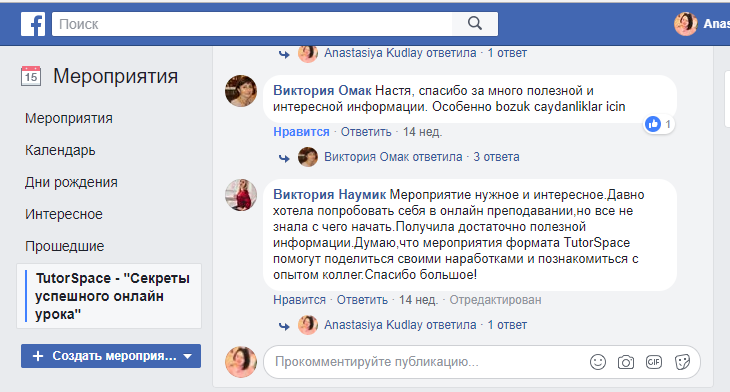Select Дни рождения in the sidebar
This screenshot has height=392, width=730.
[71, 182]
